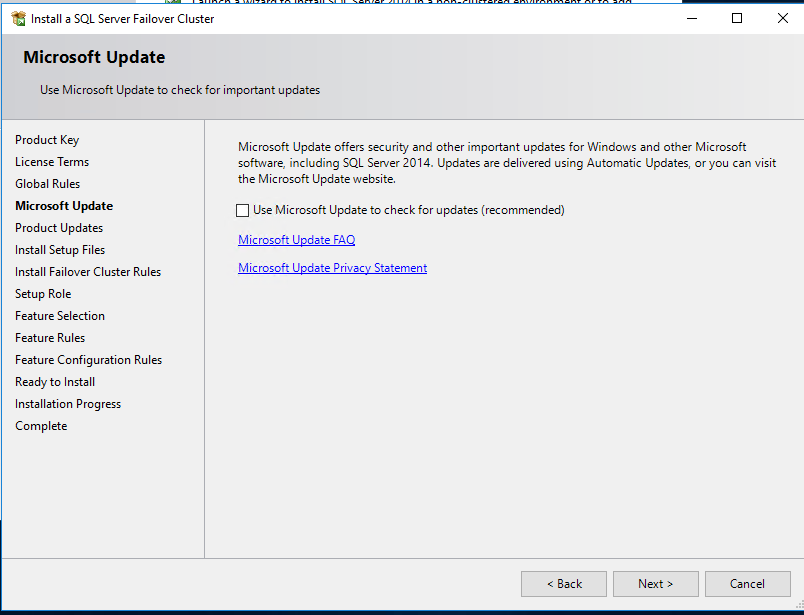Select Install Failover Cluster Rules step

point(88,272)
